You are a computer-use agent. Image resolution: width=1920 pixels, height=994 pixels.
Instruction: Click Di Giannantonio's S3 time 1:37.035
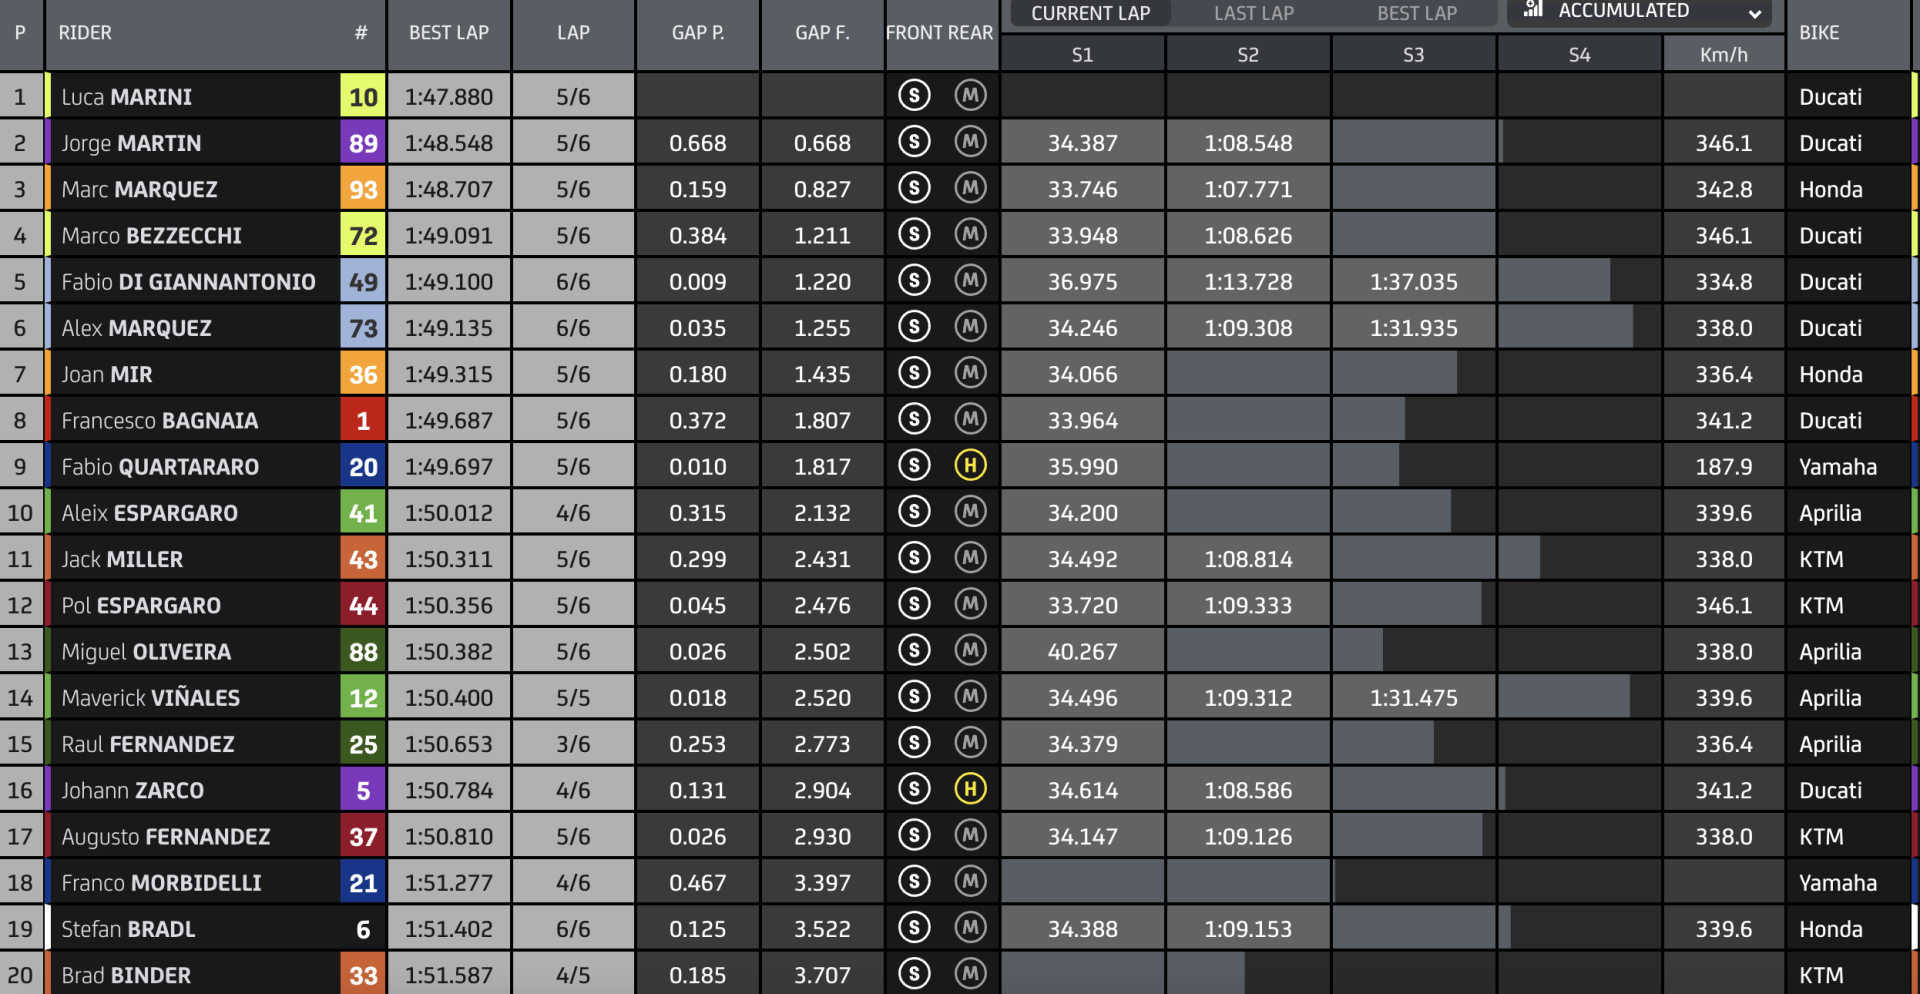(x=1413, y=282)
